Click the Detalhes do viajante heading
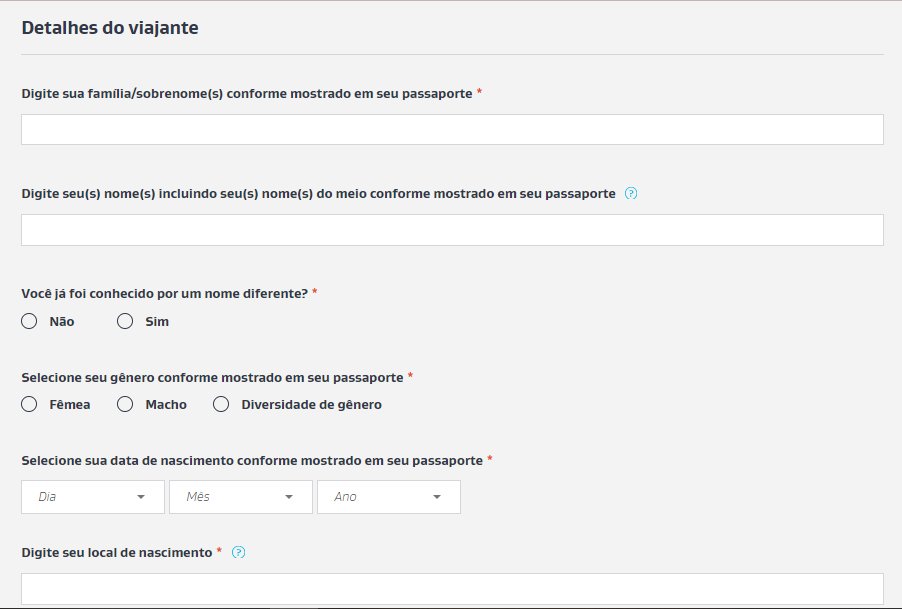This screenshot has height=609, width=902. pos(110,28)
